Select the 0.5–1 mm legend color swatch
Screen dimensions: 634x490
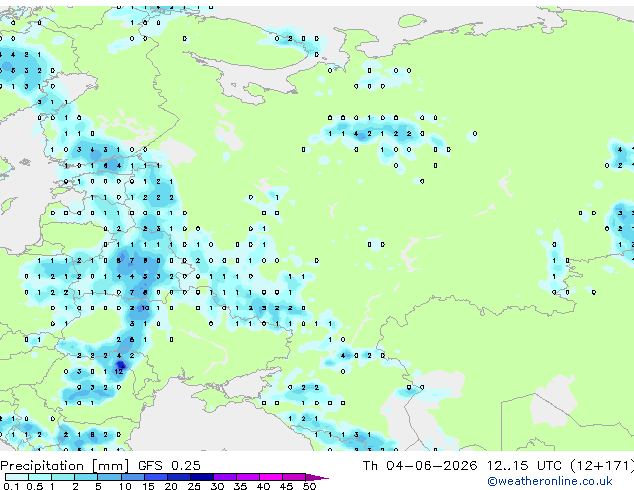40,477
